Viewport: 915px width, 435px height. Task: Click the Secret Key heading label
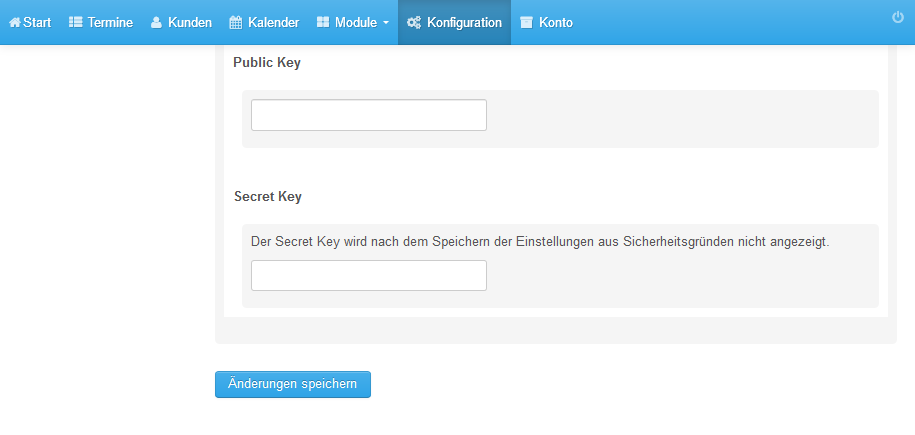coord(268,197)
